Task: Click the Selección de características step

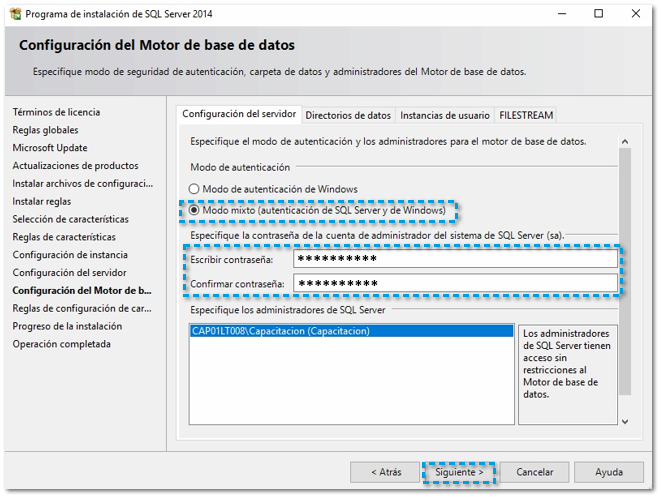Action: [x=70, y=219]
